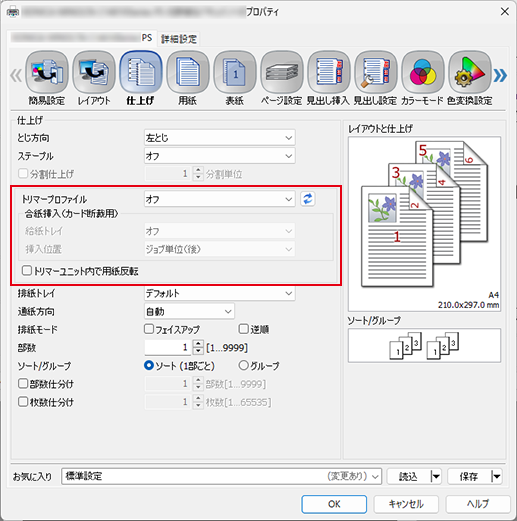The width and height of the screenshot is (517, 521).
Task: Open the お気に入り 標準設定 dropdown
Action: [x=221, y=476]
